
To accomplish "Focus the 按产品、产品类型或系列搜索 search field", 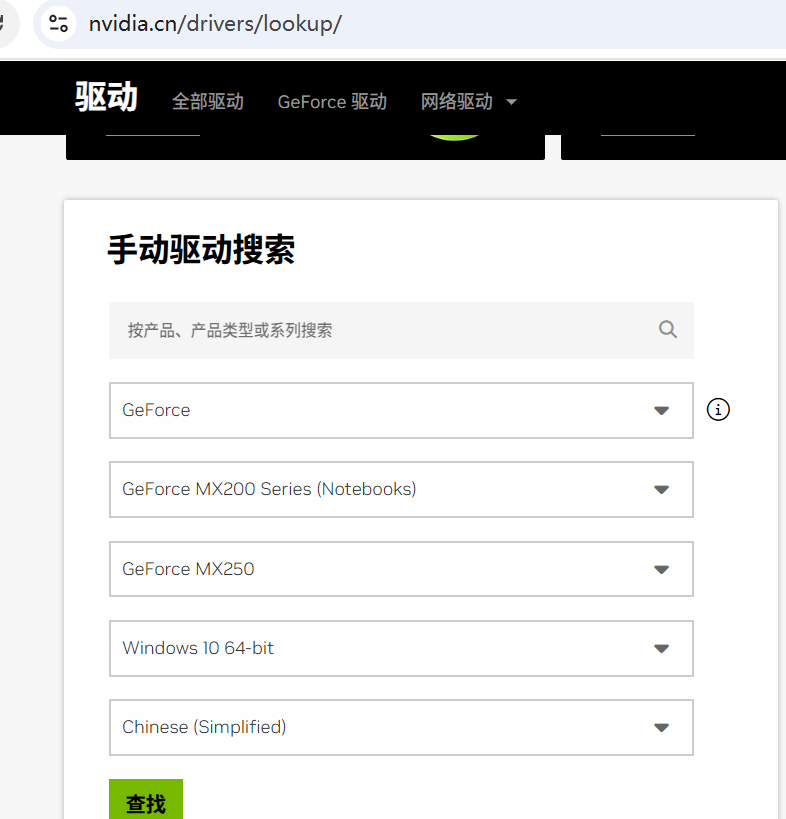I will (x=401, y=330).
